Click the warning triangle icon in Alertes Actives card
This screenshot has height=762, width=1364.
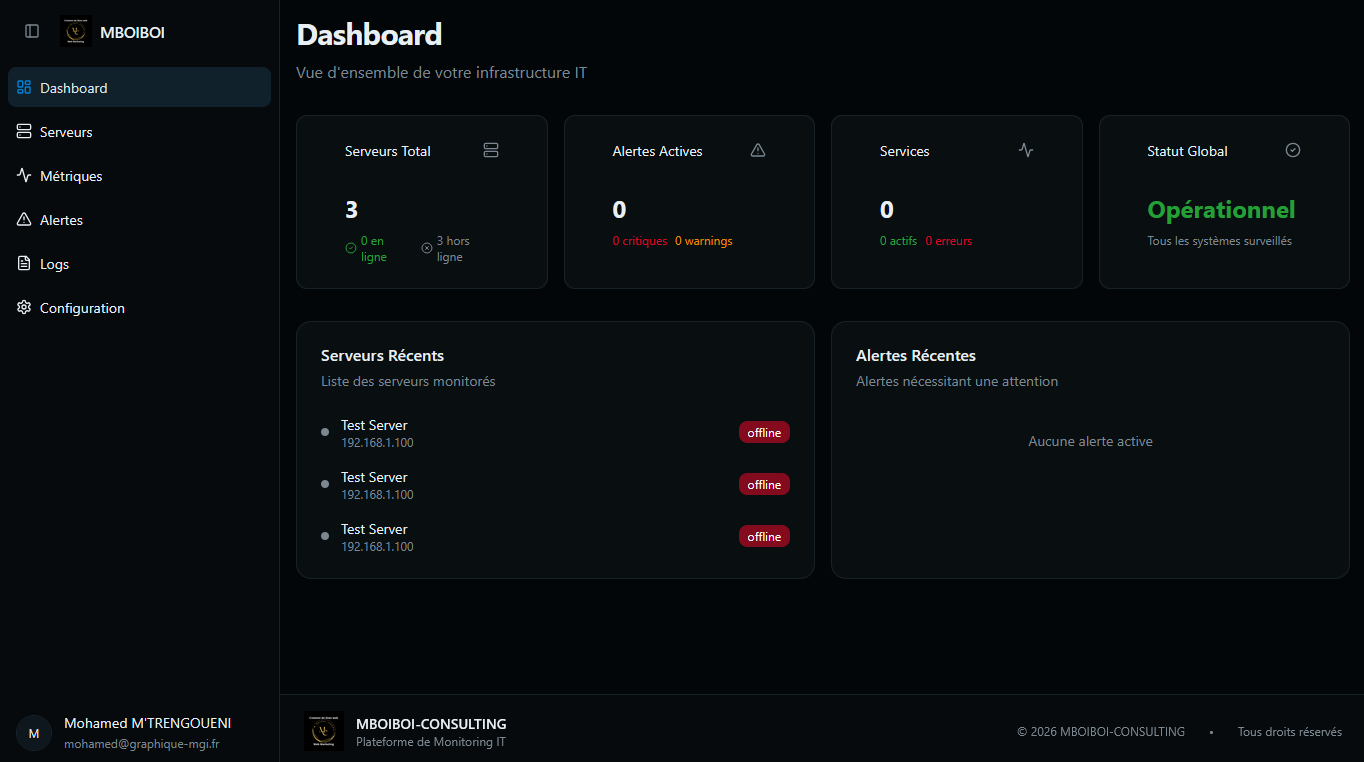[757, 150]
